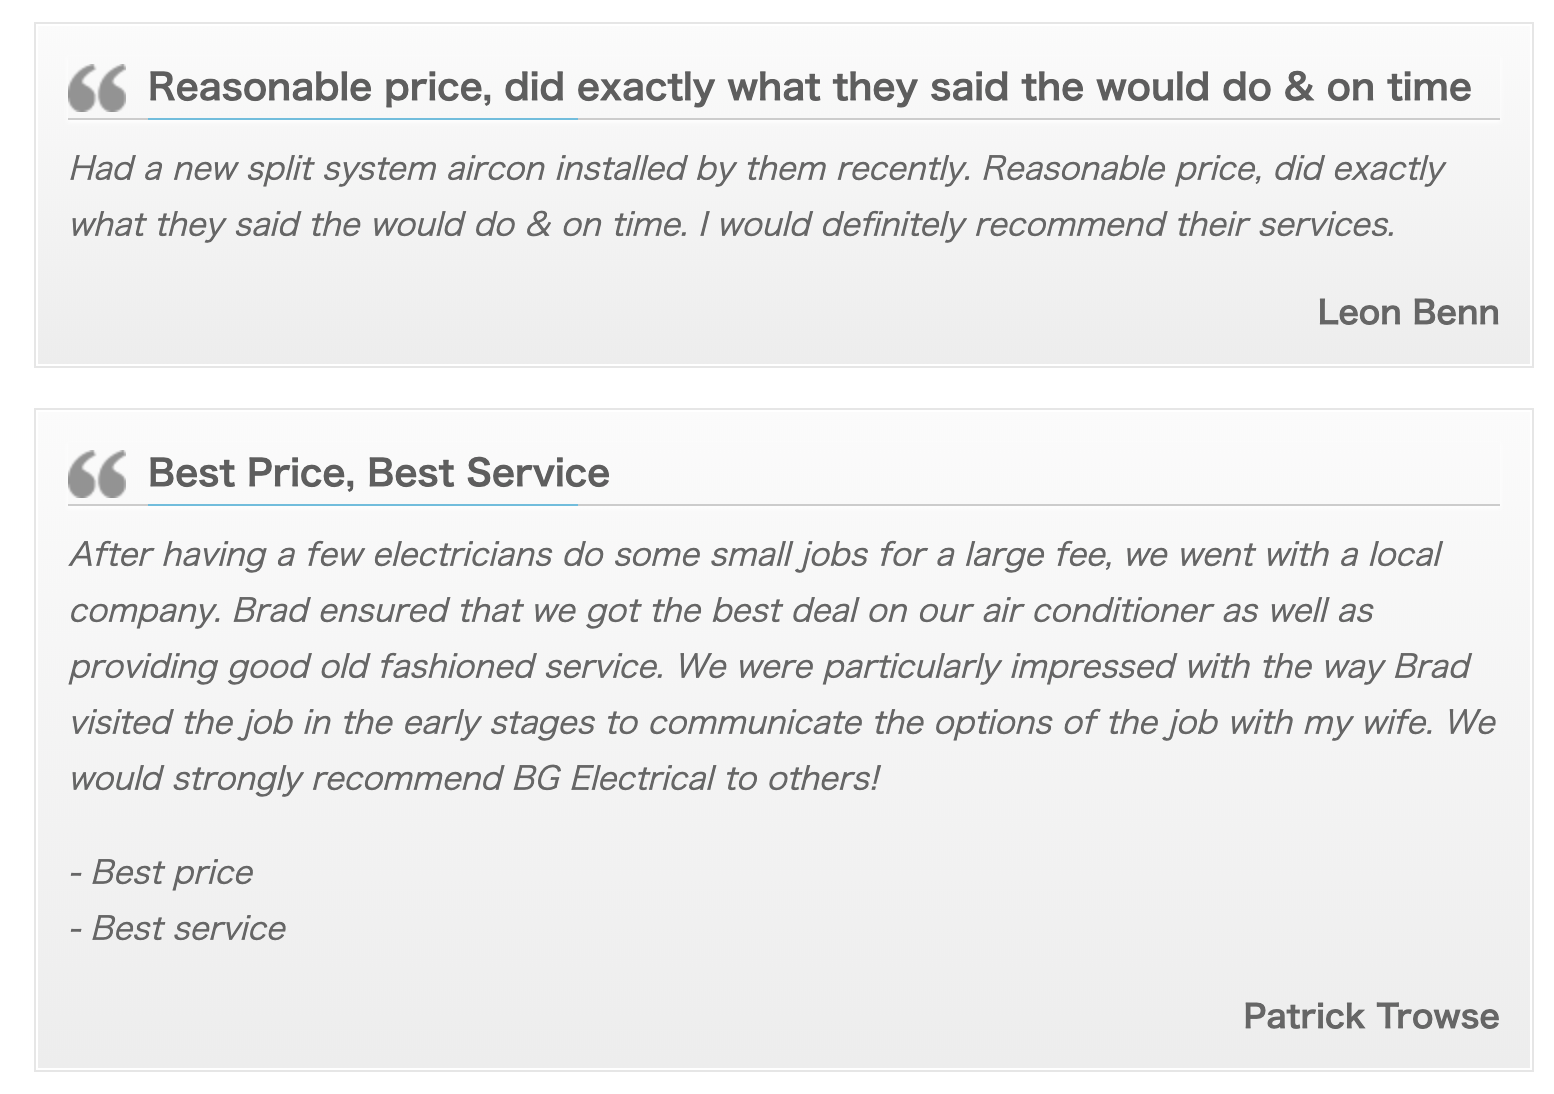Select the 'Best Price, Best Service' heading
The height and width of the screenshot is (1094, 1554).
378,473
